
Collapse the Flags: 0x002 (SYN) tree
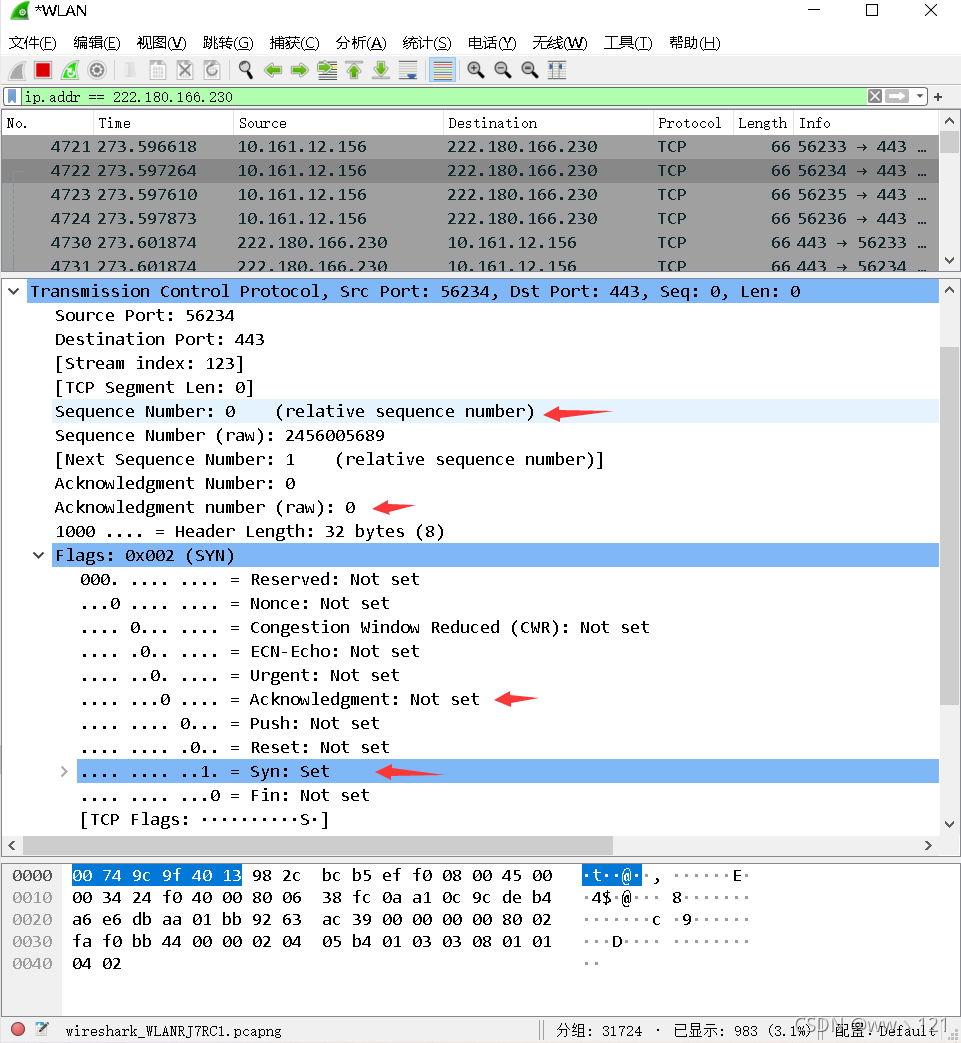point(39,555)
